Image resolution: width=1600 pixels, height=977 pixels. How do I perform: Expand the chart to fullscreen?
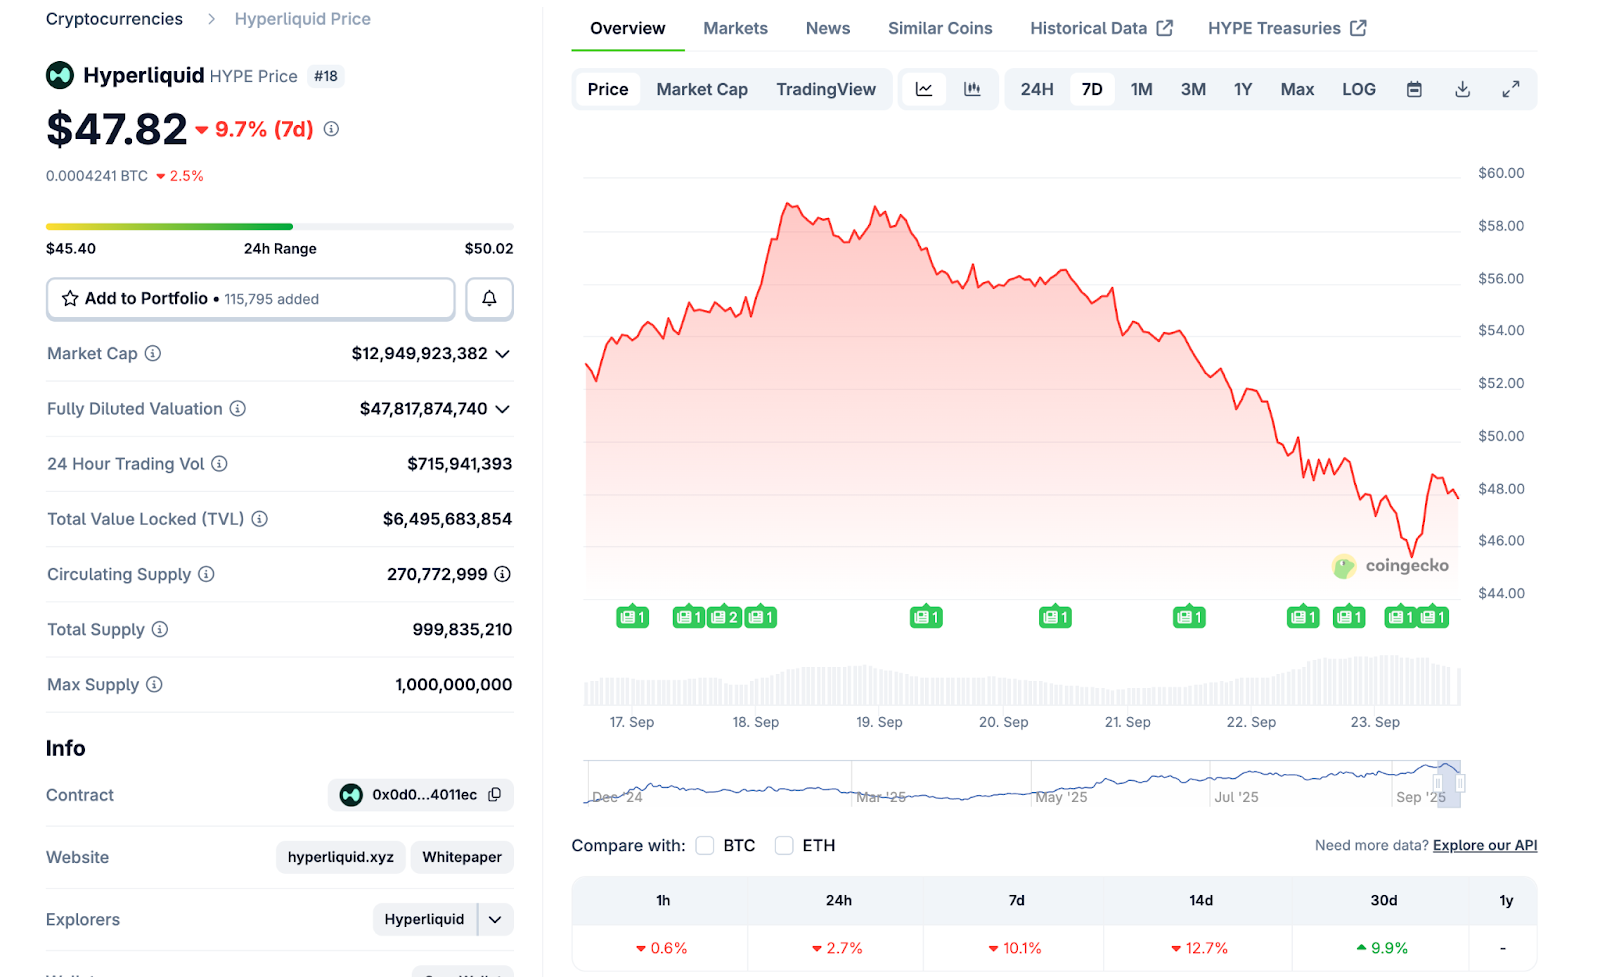[1511, 90]
